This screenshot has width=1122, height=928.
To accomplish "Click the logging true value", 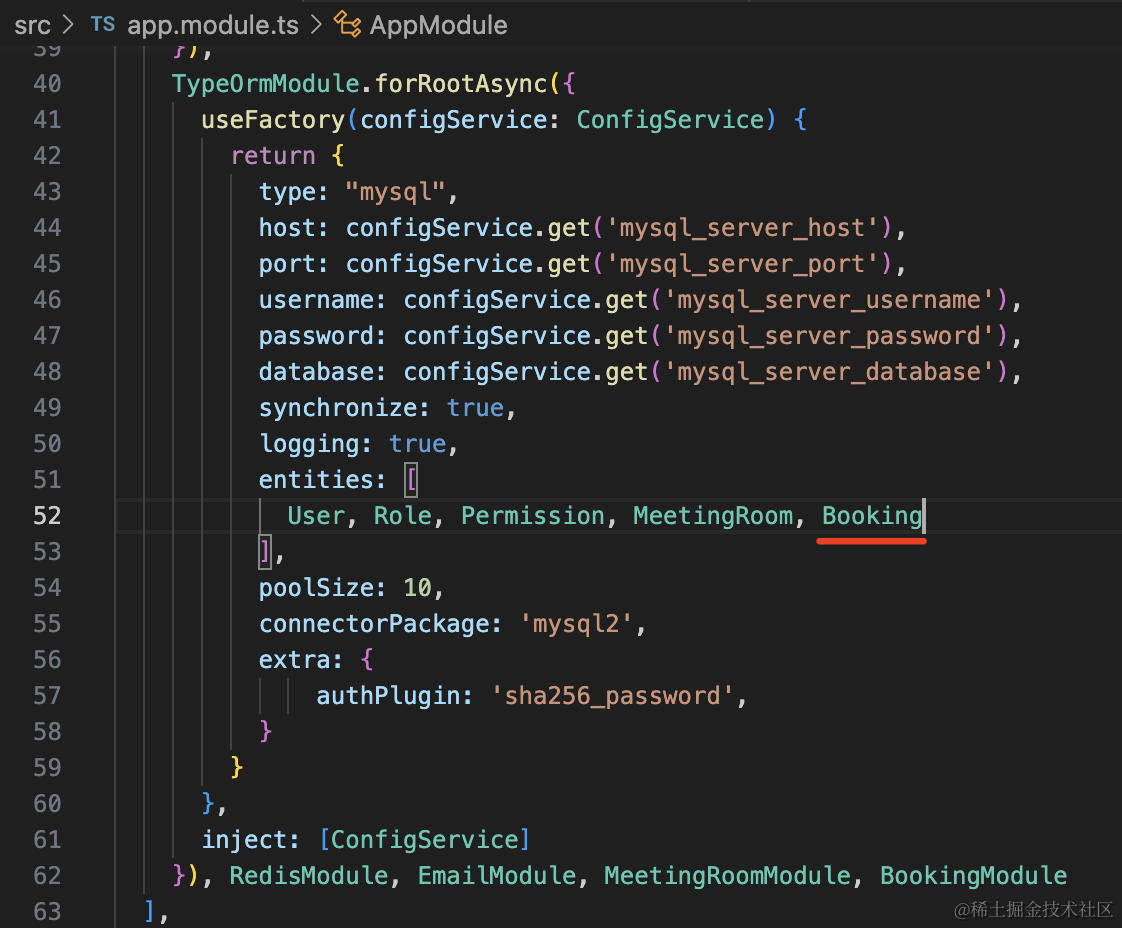I will (417, 444).
